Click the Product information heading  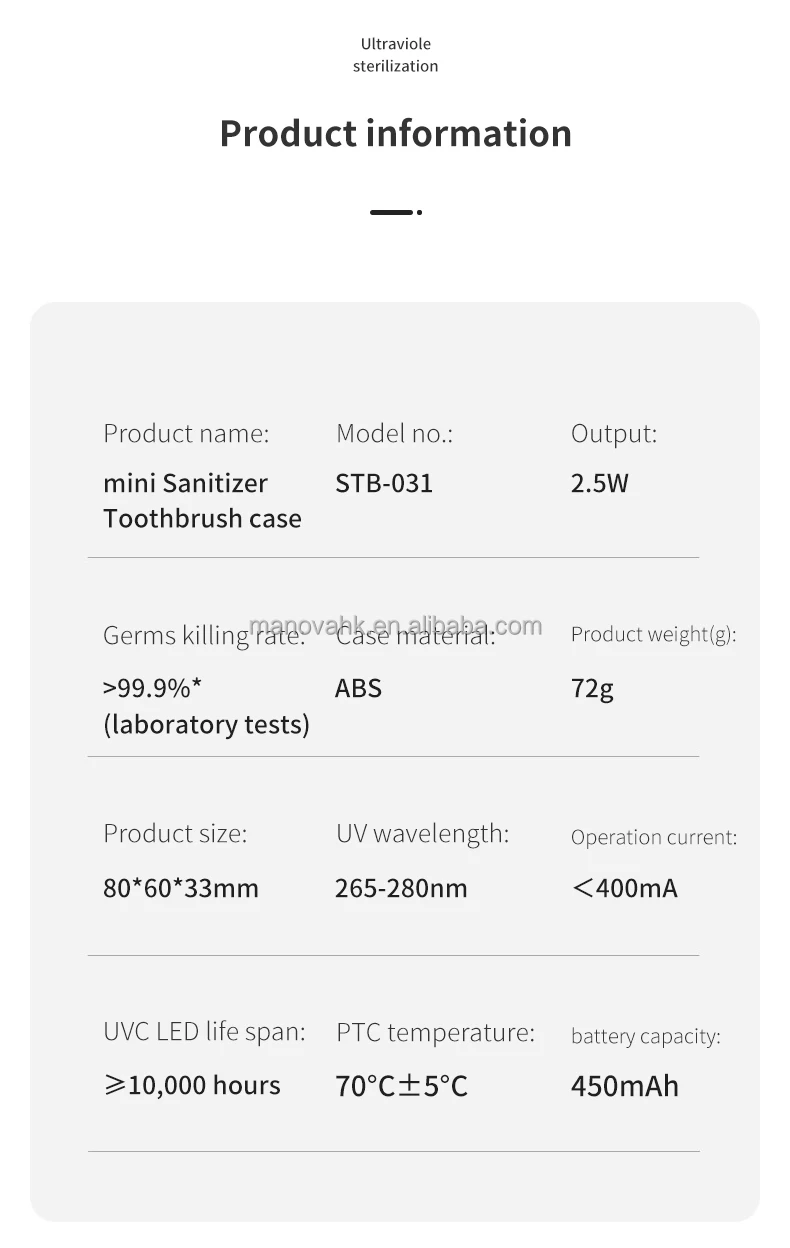(x=395, y=133)
